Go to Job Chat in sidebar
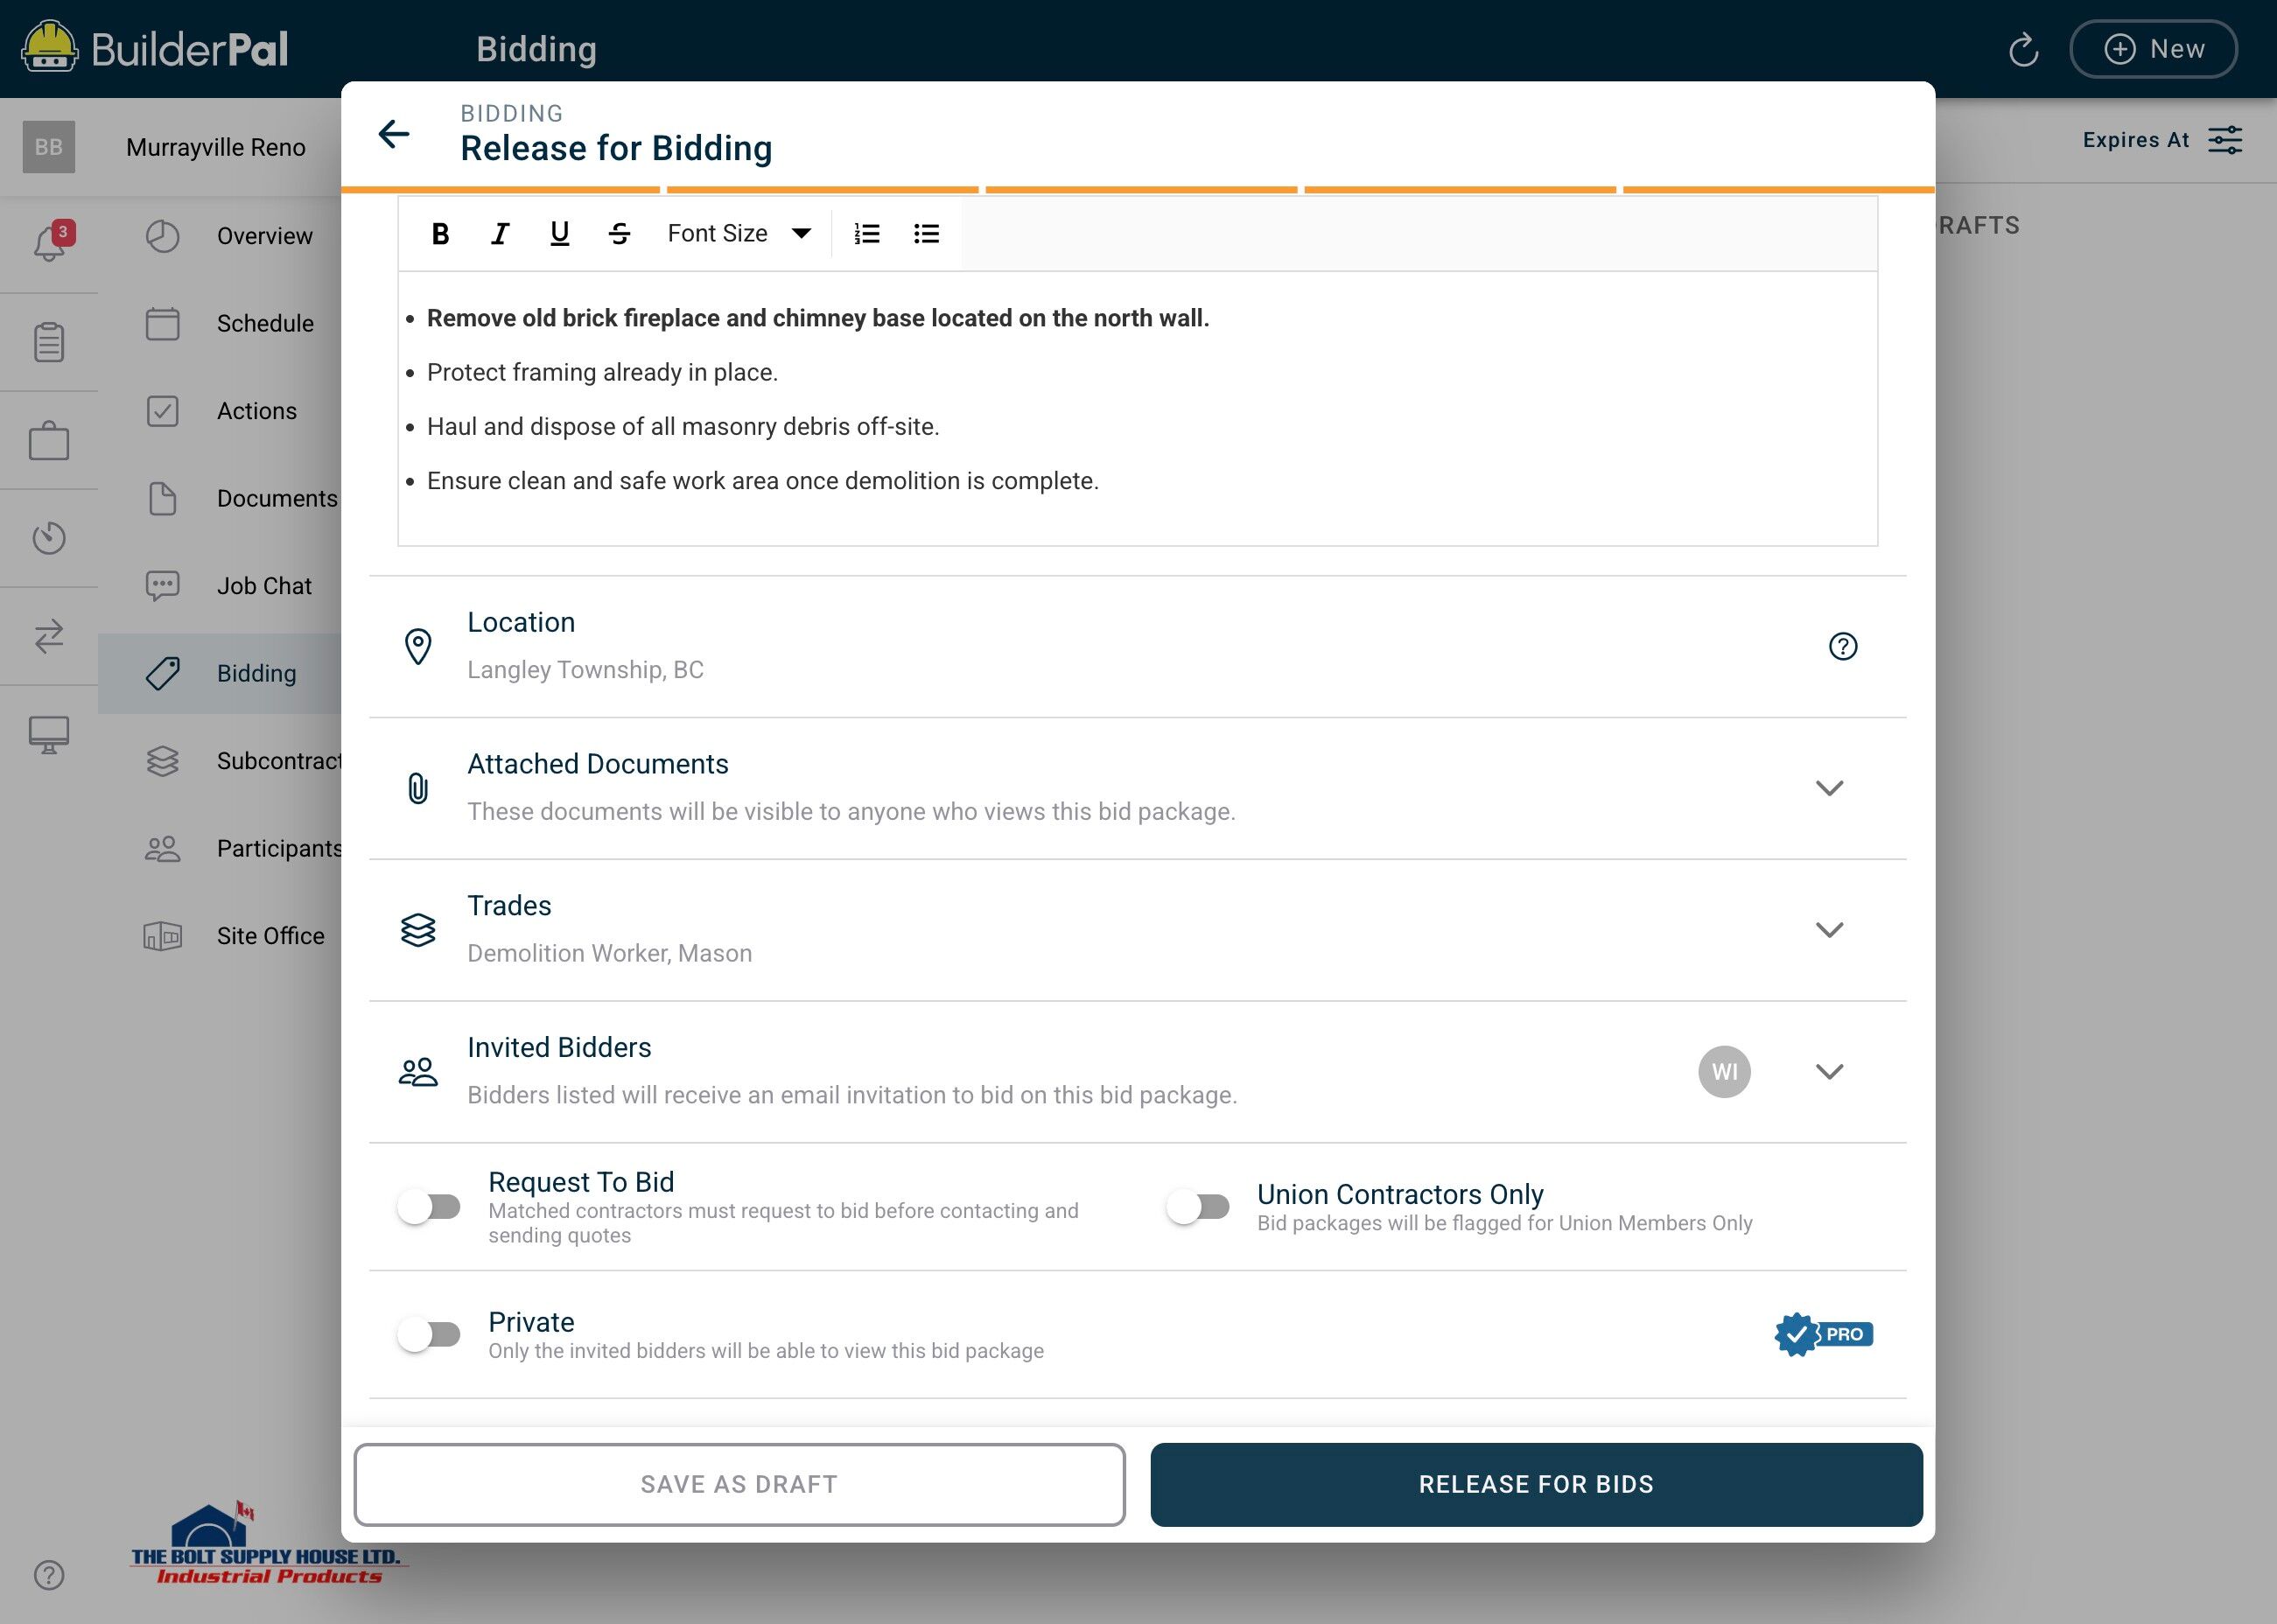 tap(264, 586)
